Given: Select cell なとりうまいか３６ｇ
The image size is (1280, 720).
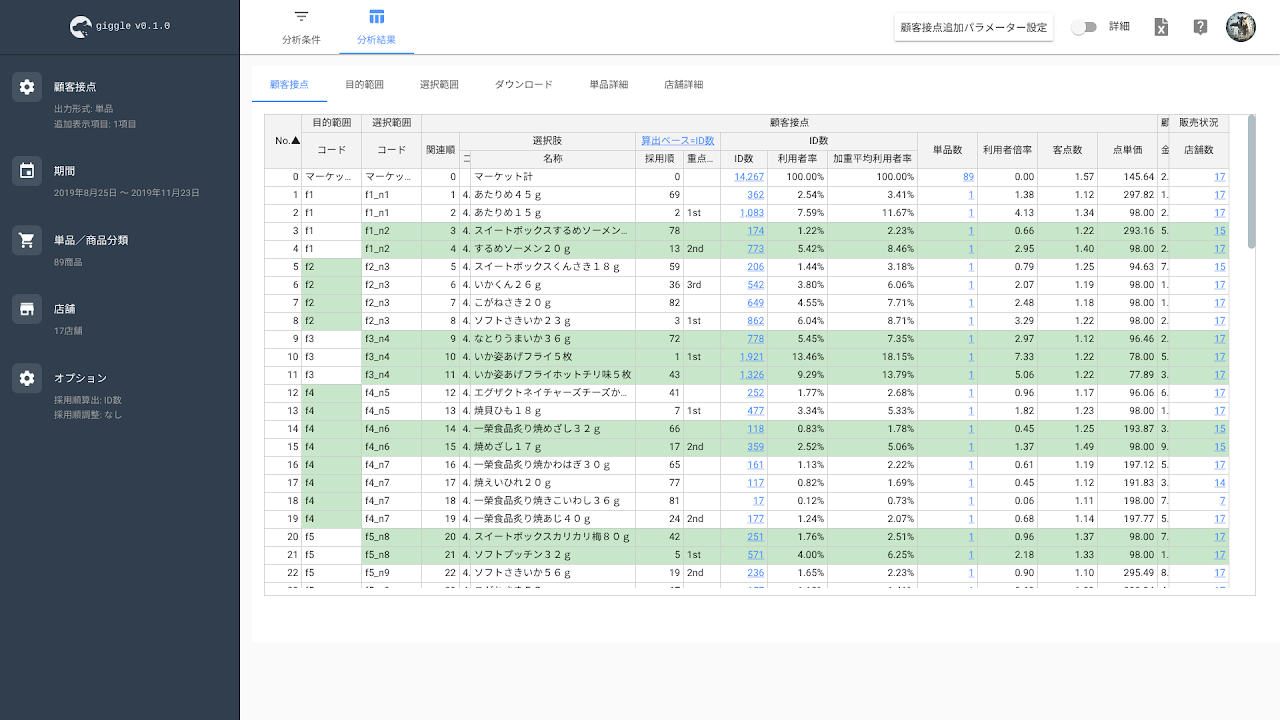Looking at the screenshot, I should tap(553, 339).
